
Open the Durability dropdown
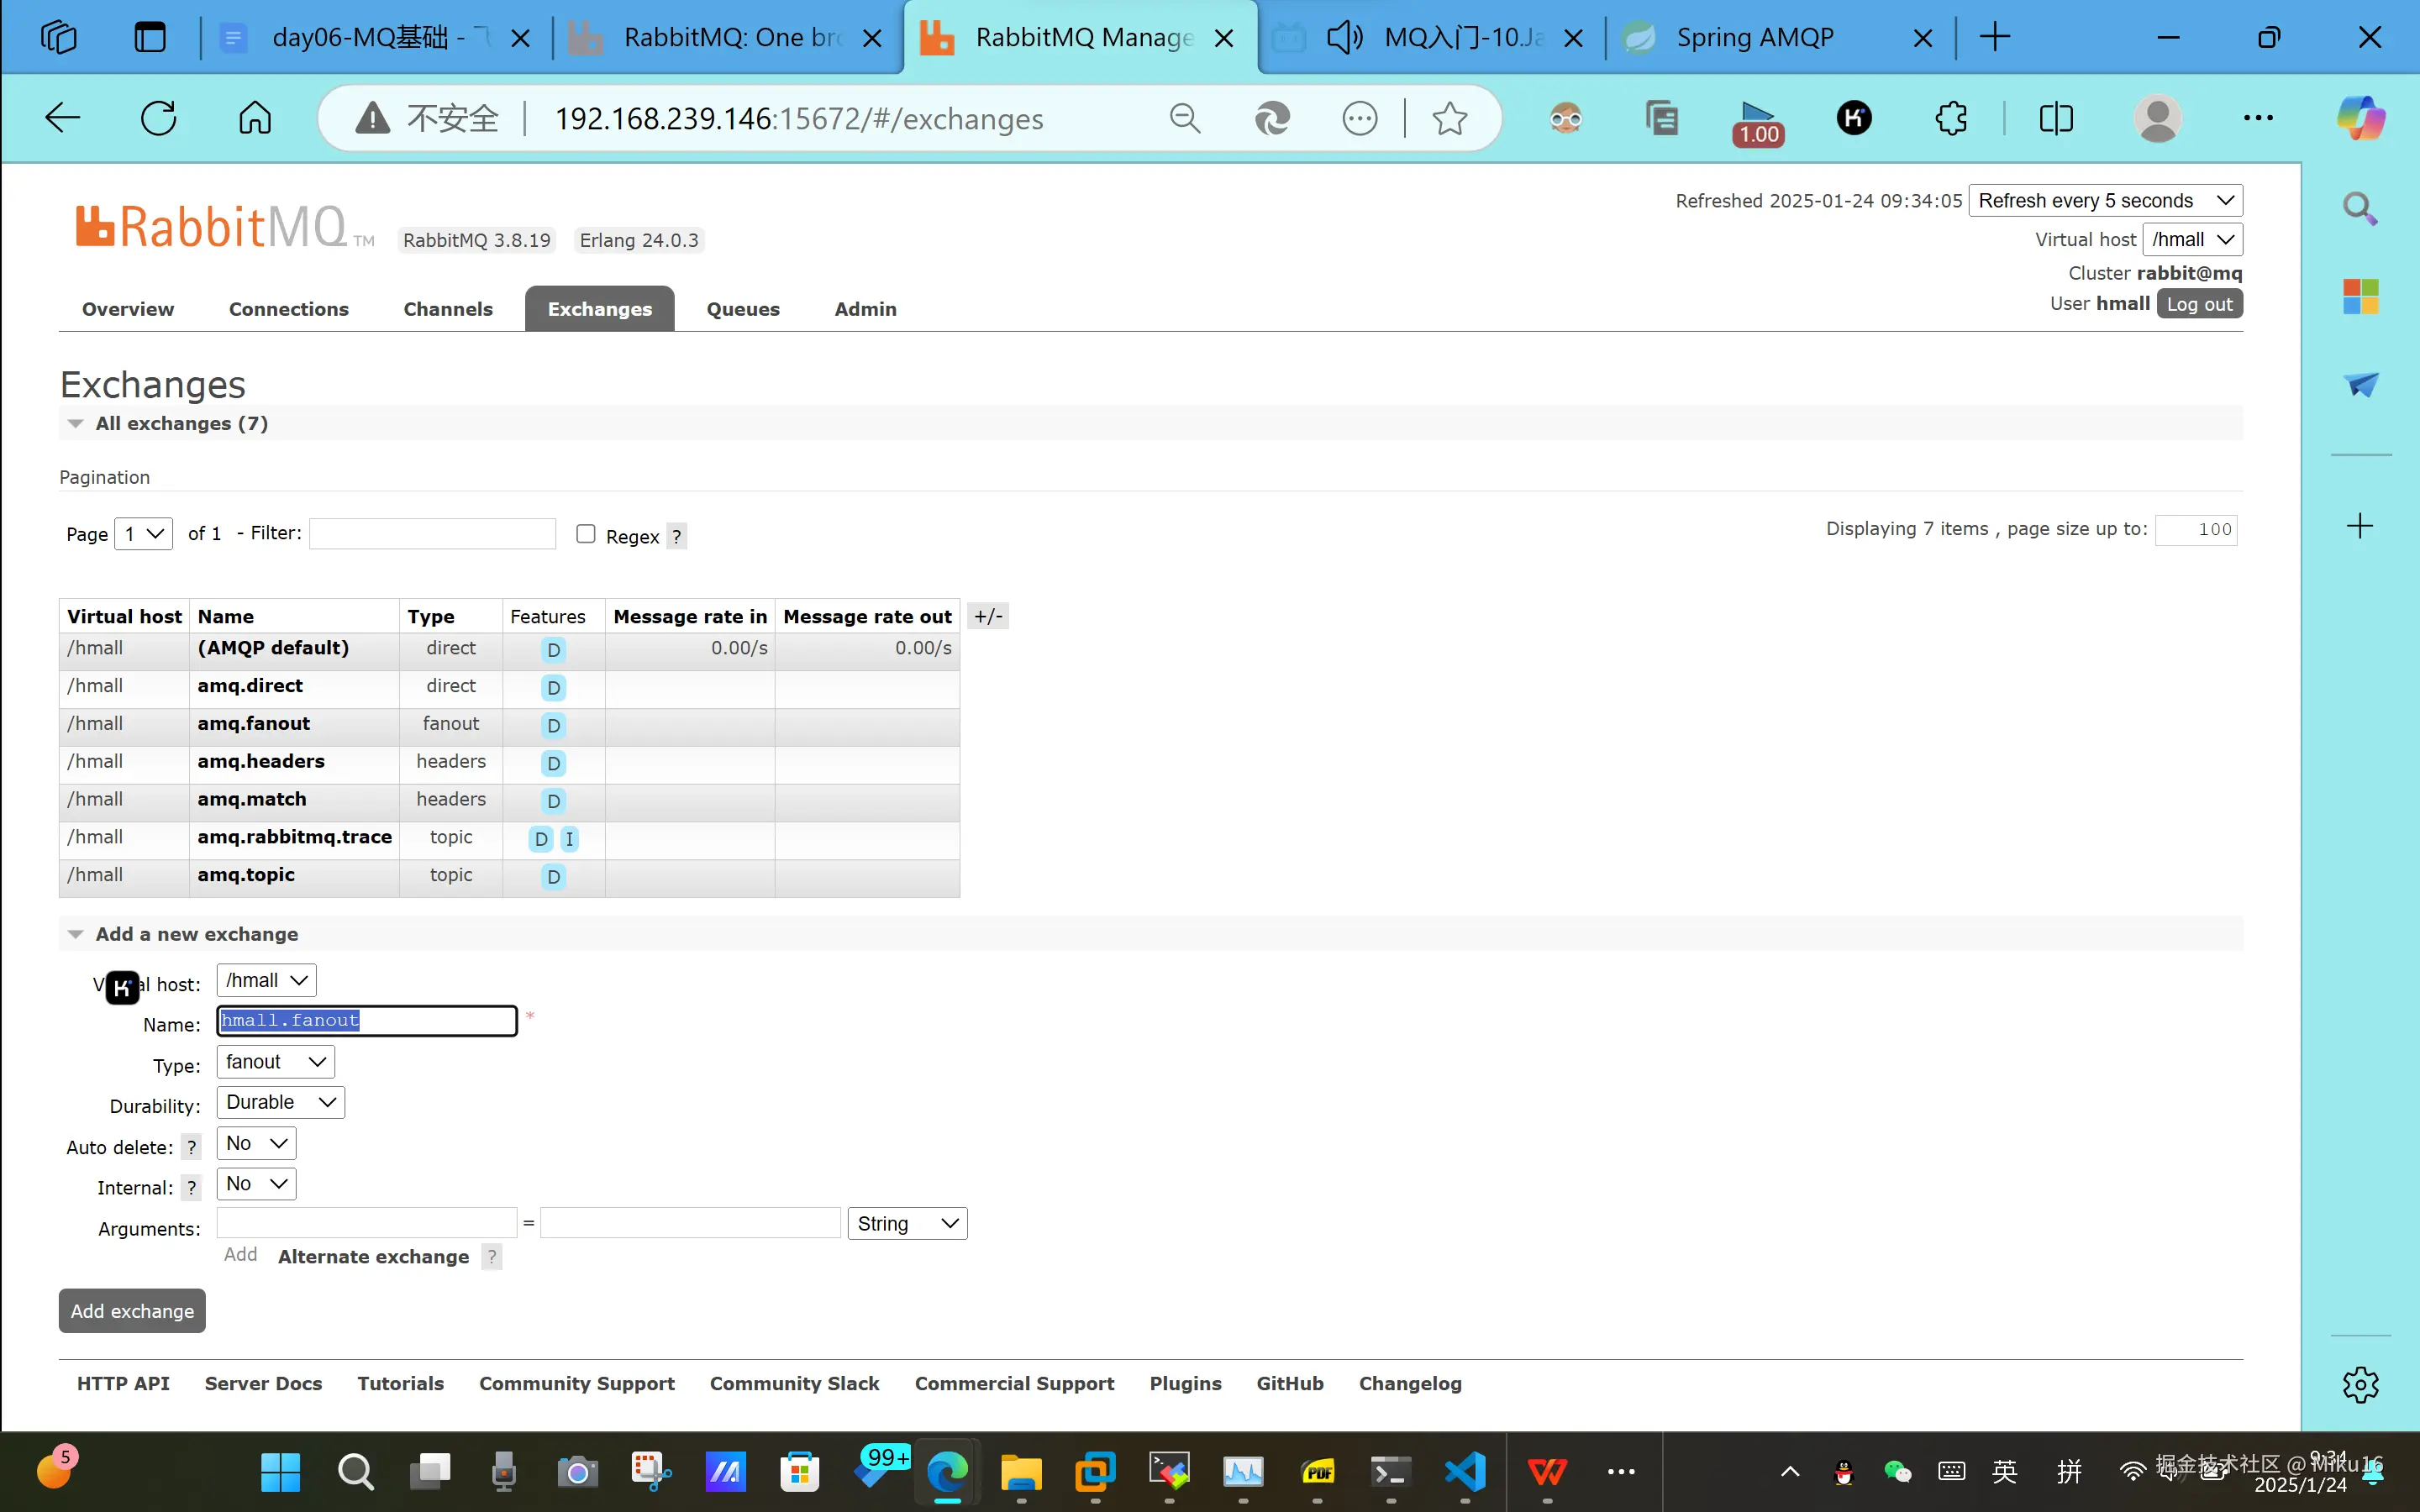(280, 1102)
